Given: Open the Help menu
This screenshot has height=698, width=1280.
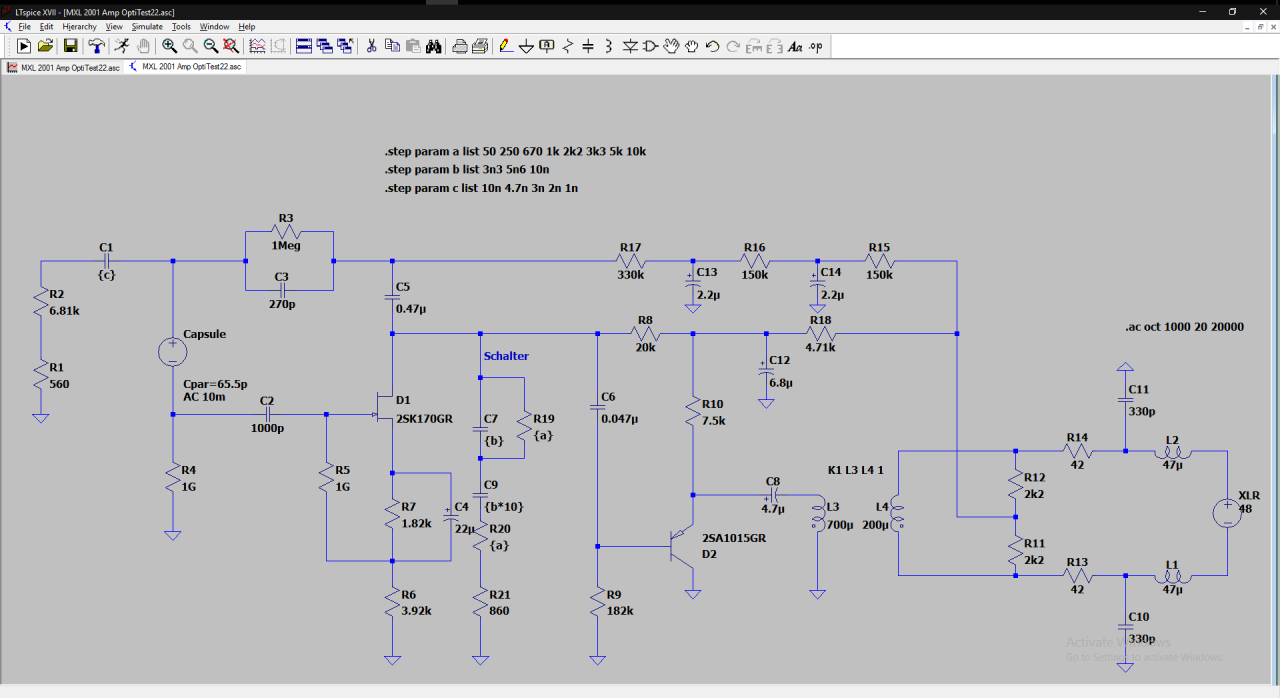Looking at the screenshot, I should coord(247,26).
